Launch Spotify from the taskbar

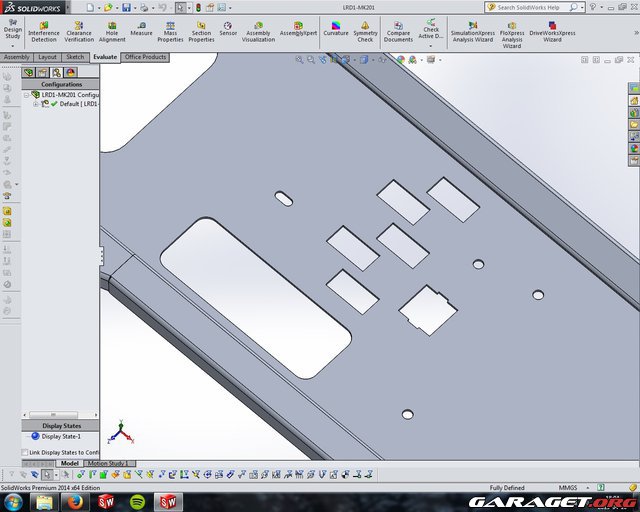coord(137,501)
